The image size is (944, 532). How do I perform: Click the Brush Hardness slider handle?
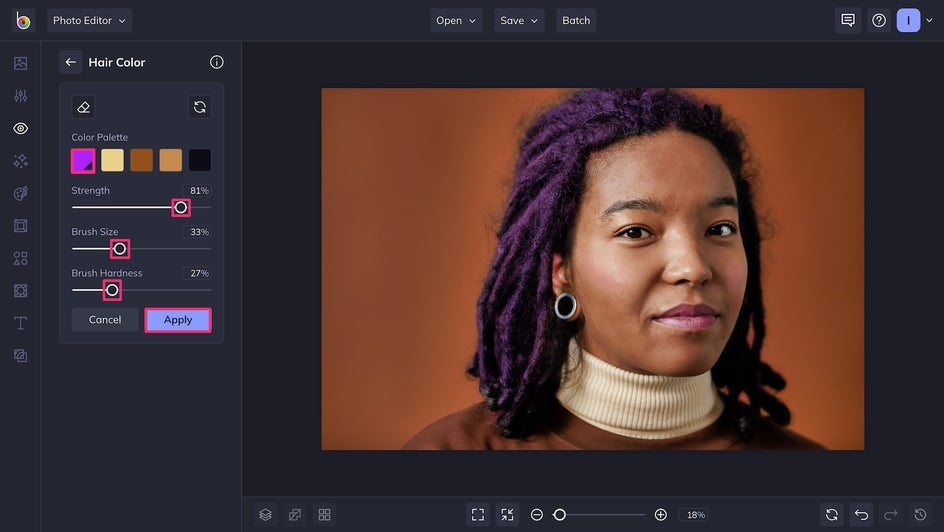click(112, 290)
